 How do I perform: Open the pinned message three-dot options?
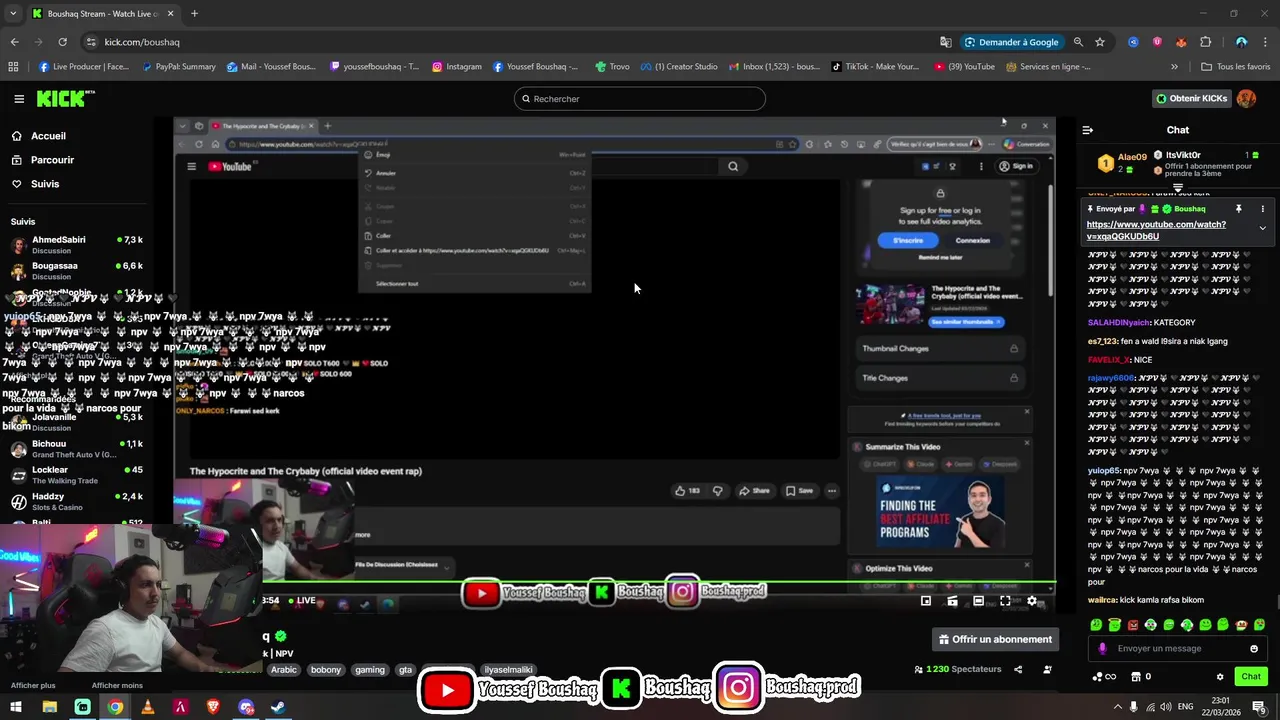click(x=1262, y=209)
